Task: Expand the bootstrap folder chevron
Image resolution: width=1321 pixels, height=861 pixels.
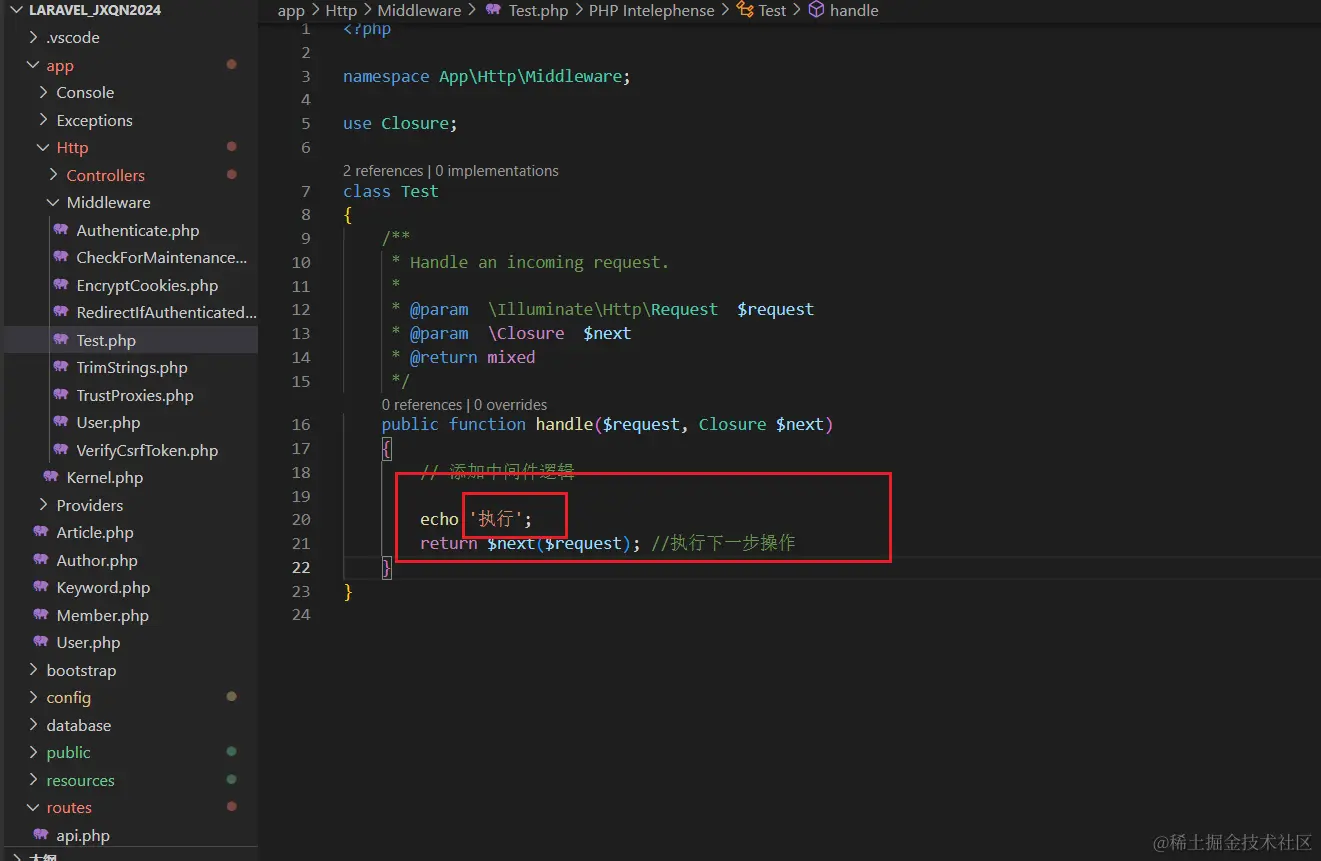Action: tap(34, 670)
